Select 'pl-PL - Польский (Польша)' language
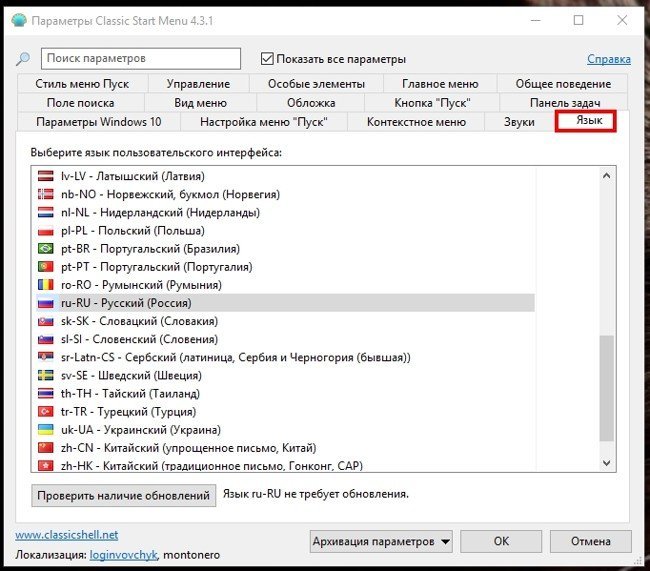Image resolution: width=650 pixels, height=571 pixels. pyautogui.click(x=285, y=231)
